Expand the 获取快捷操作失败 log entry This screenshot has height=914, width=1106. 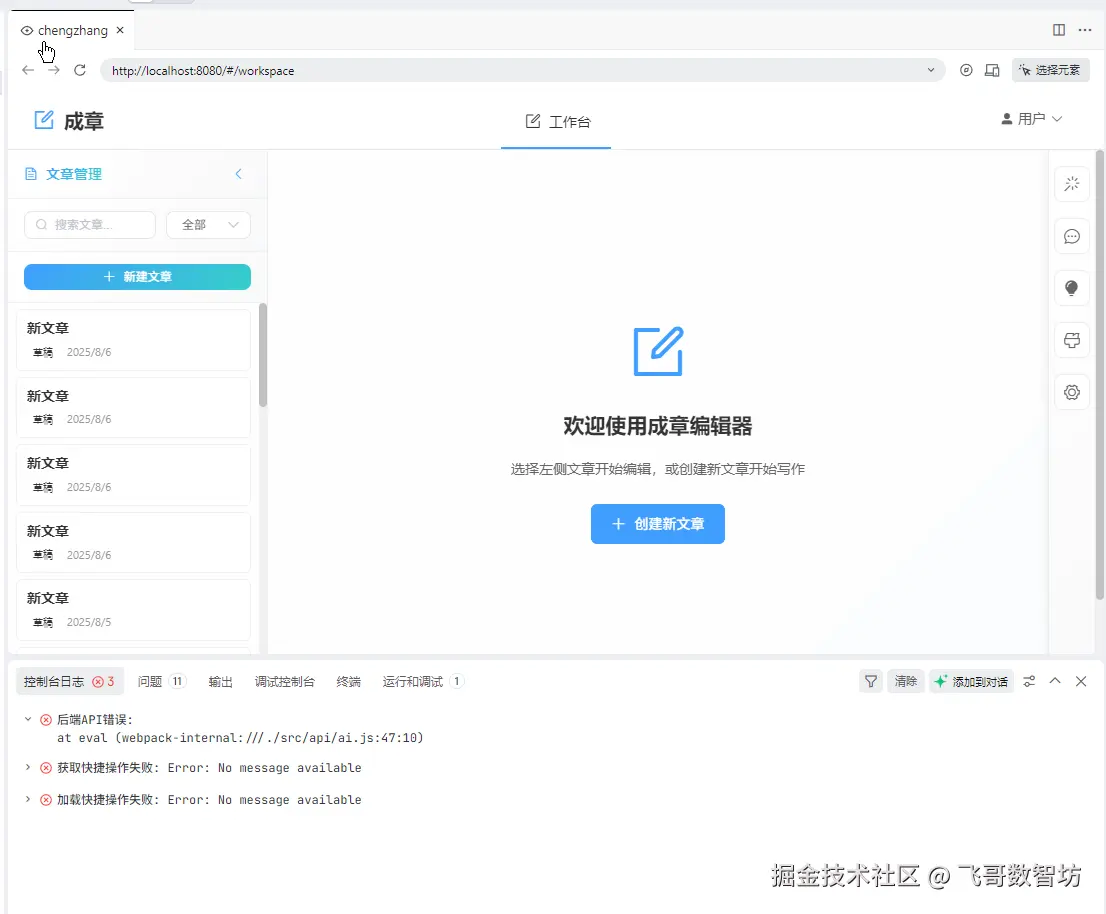tap(28, 767)
